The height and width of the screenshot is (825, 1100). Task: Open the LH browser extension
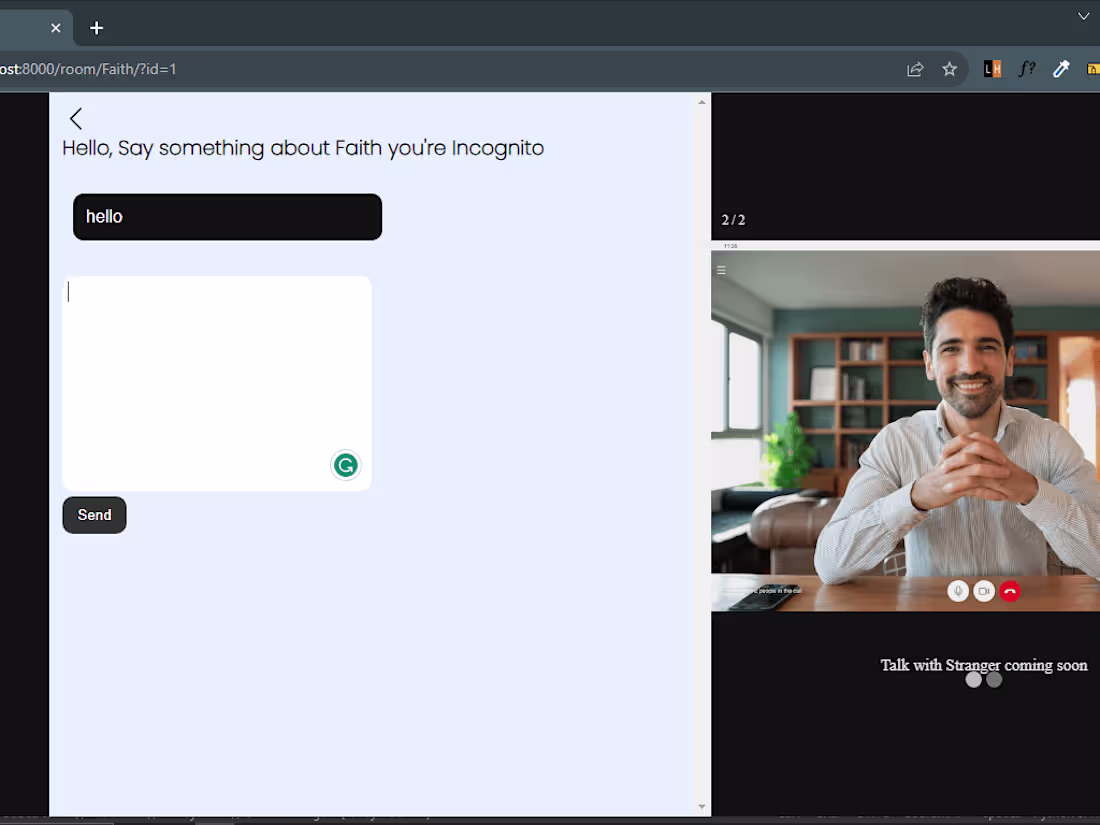tap(992, 69)
